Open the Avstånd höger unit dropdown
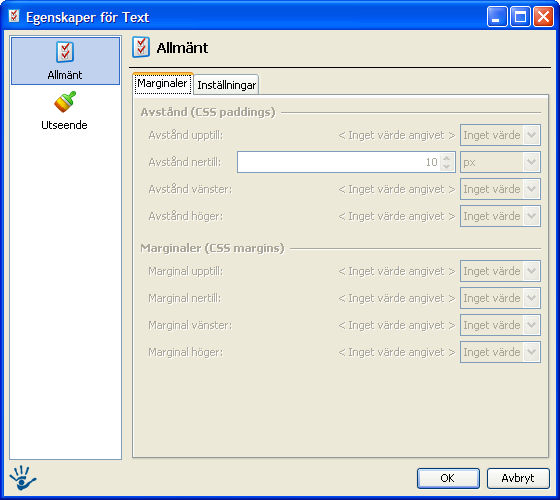Screen dimensions: 560x500 coord(500,216)
